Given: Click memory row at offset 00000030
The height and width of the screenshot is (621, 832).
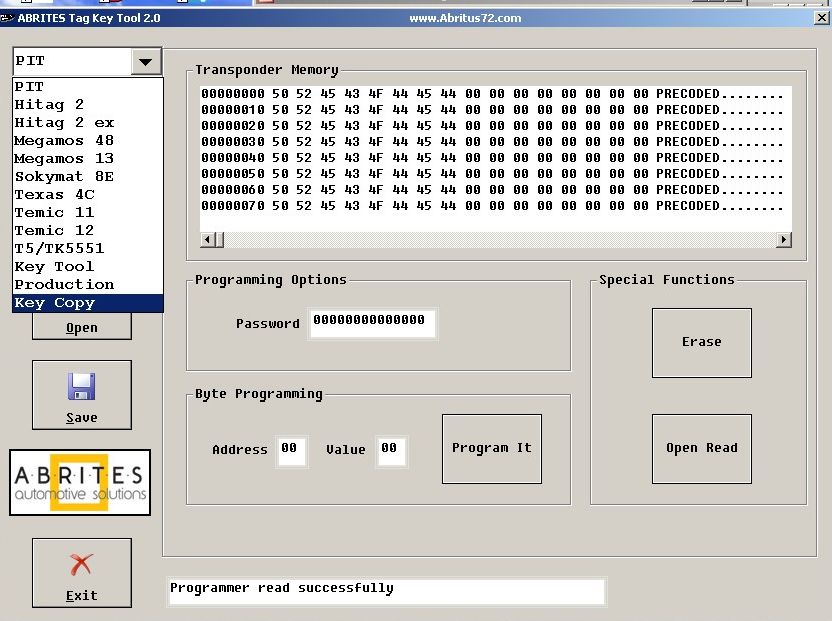Looking at the screenshot, I should point(492,142).
